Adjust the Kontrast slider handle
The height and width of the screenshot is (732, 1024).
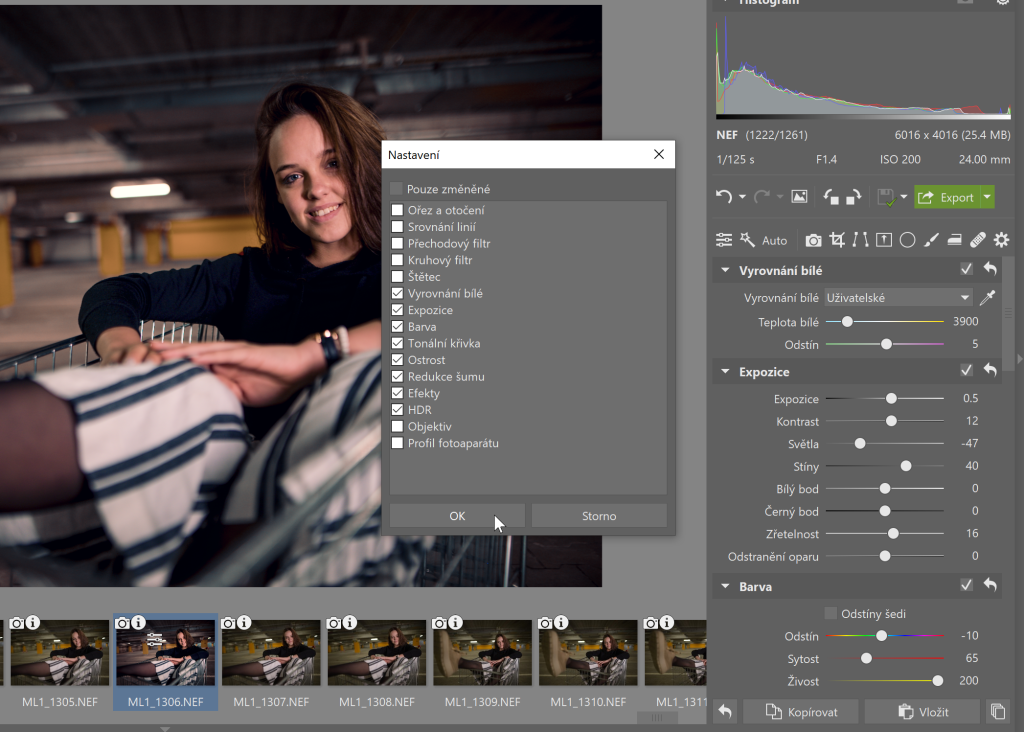(891, 421)
